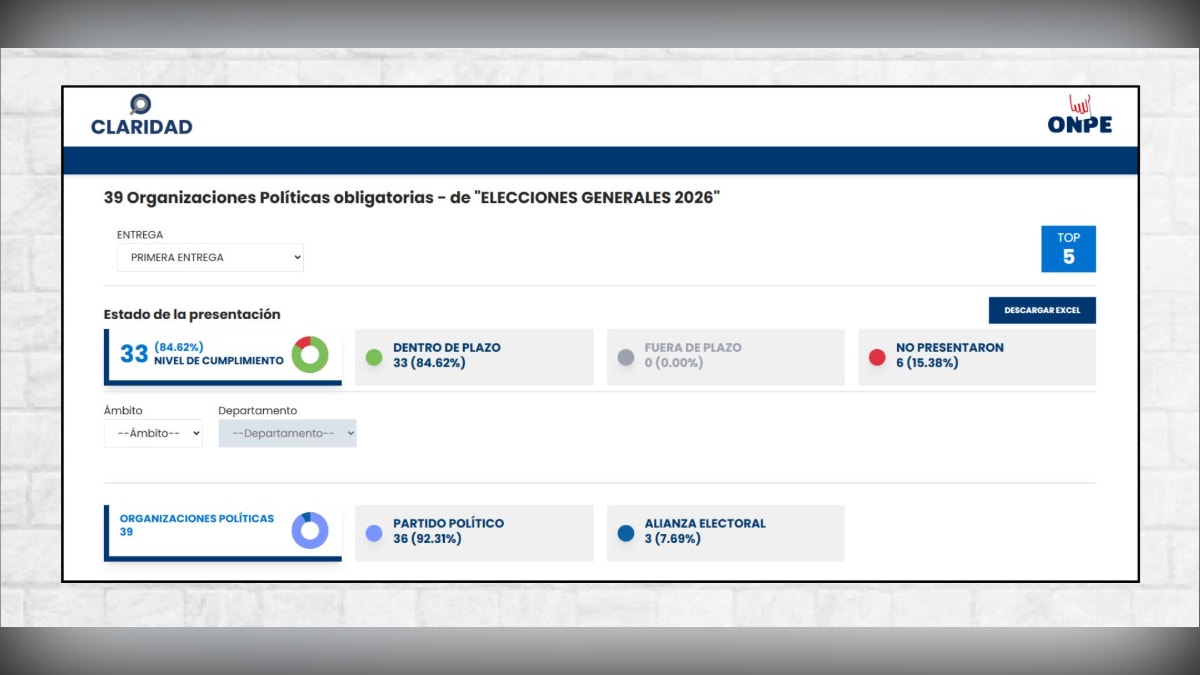Viewport: 1200px width, 675px height.
Task: Click the ONPE logo
Action: pos(1079,116)
